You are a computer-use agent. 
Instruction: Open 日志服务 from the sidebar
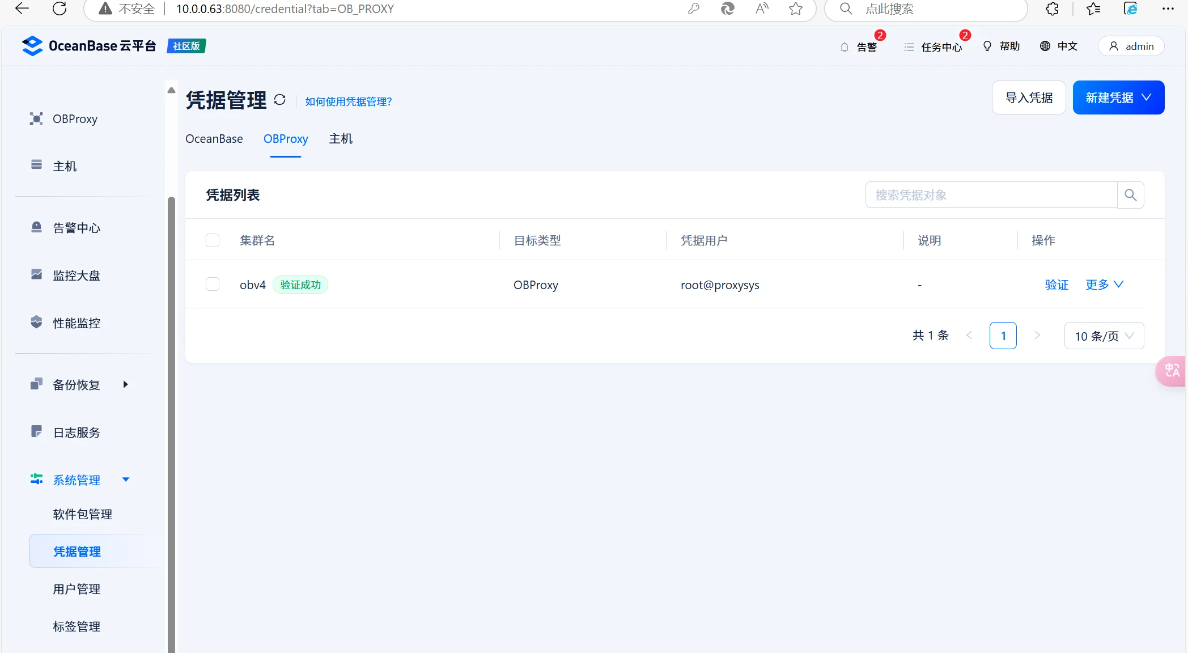[76, 431]
